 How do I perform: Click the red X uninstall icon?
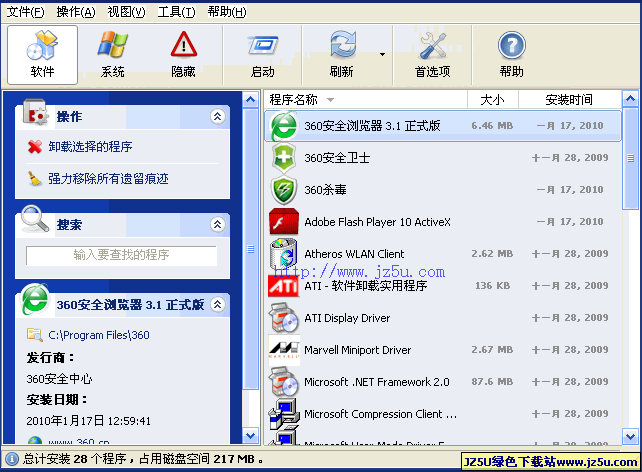pyautogui.click(x=35, y=146)
